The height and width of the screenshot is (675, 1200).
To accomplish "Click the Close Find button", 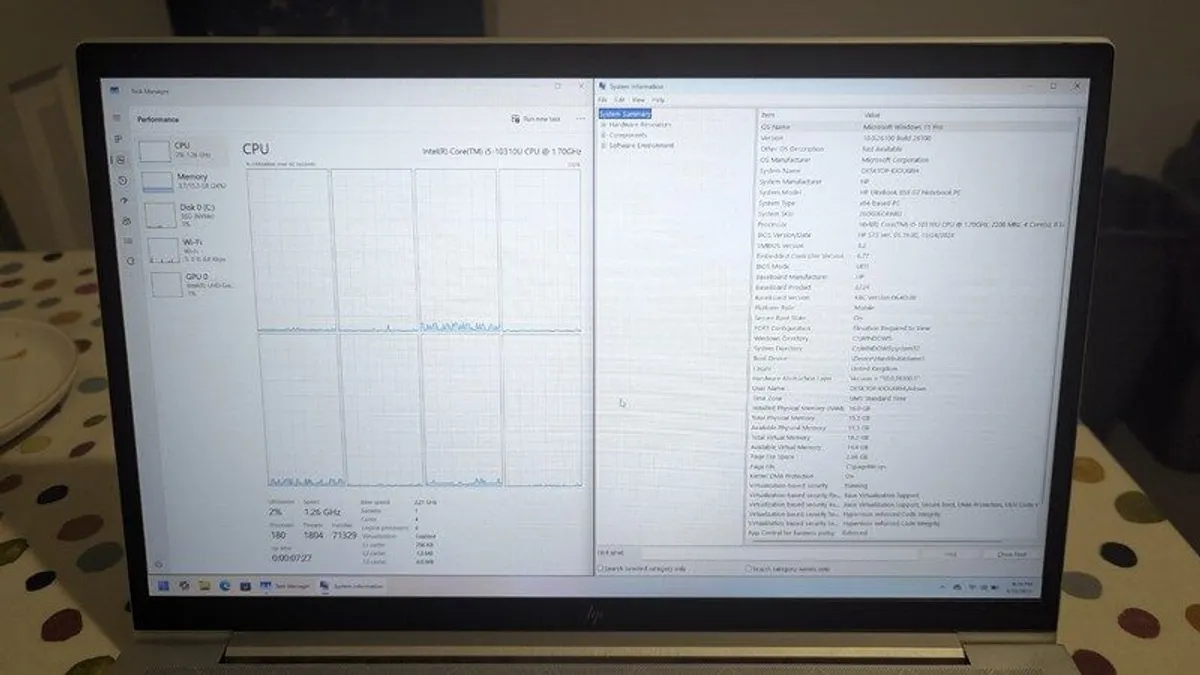I will point(1010,554).
